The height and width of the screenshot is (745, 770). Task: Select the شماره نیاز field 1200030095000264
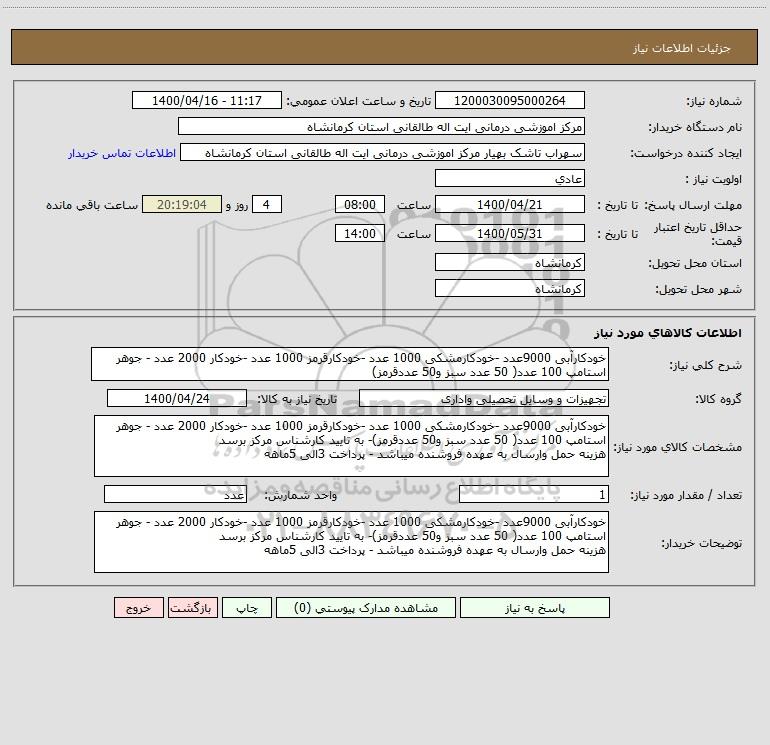[510, 100]
